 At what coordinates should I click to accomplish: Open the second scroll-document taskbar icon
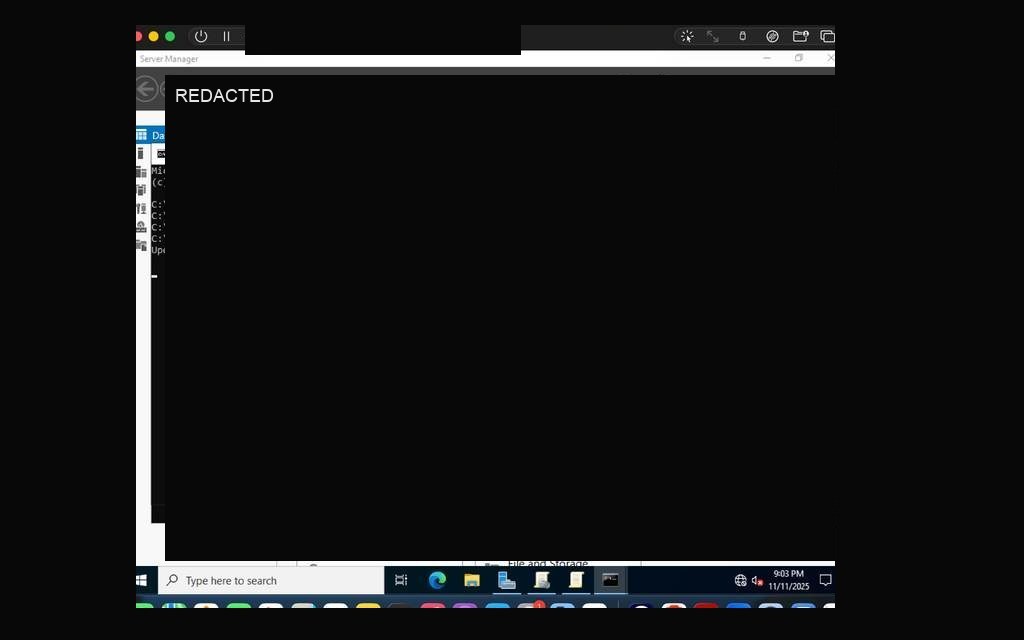tap(576, 580)
